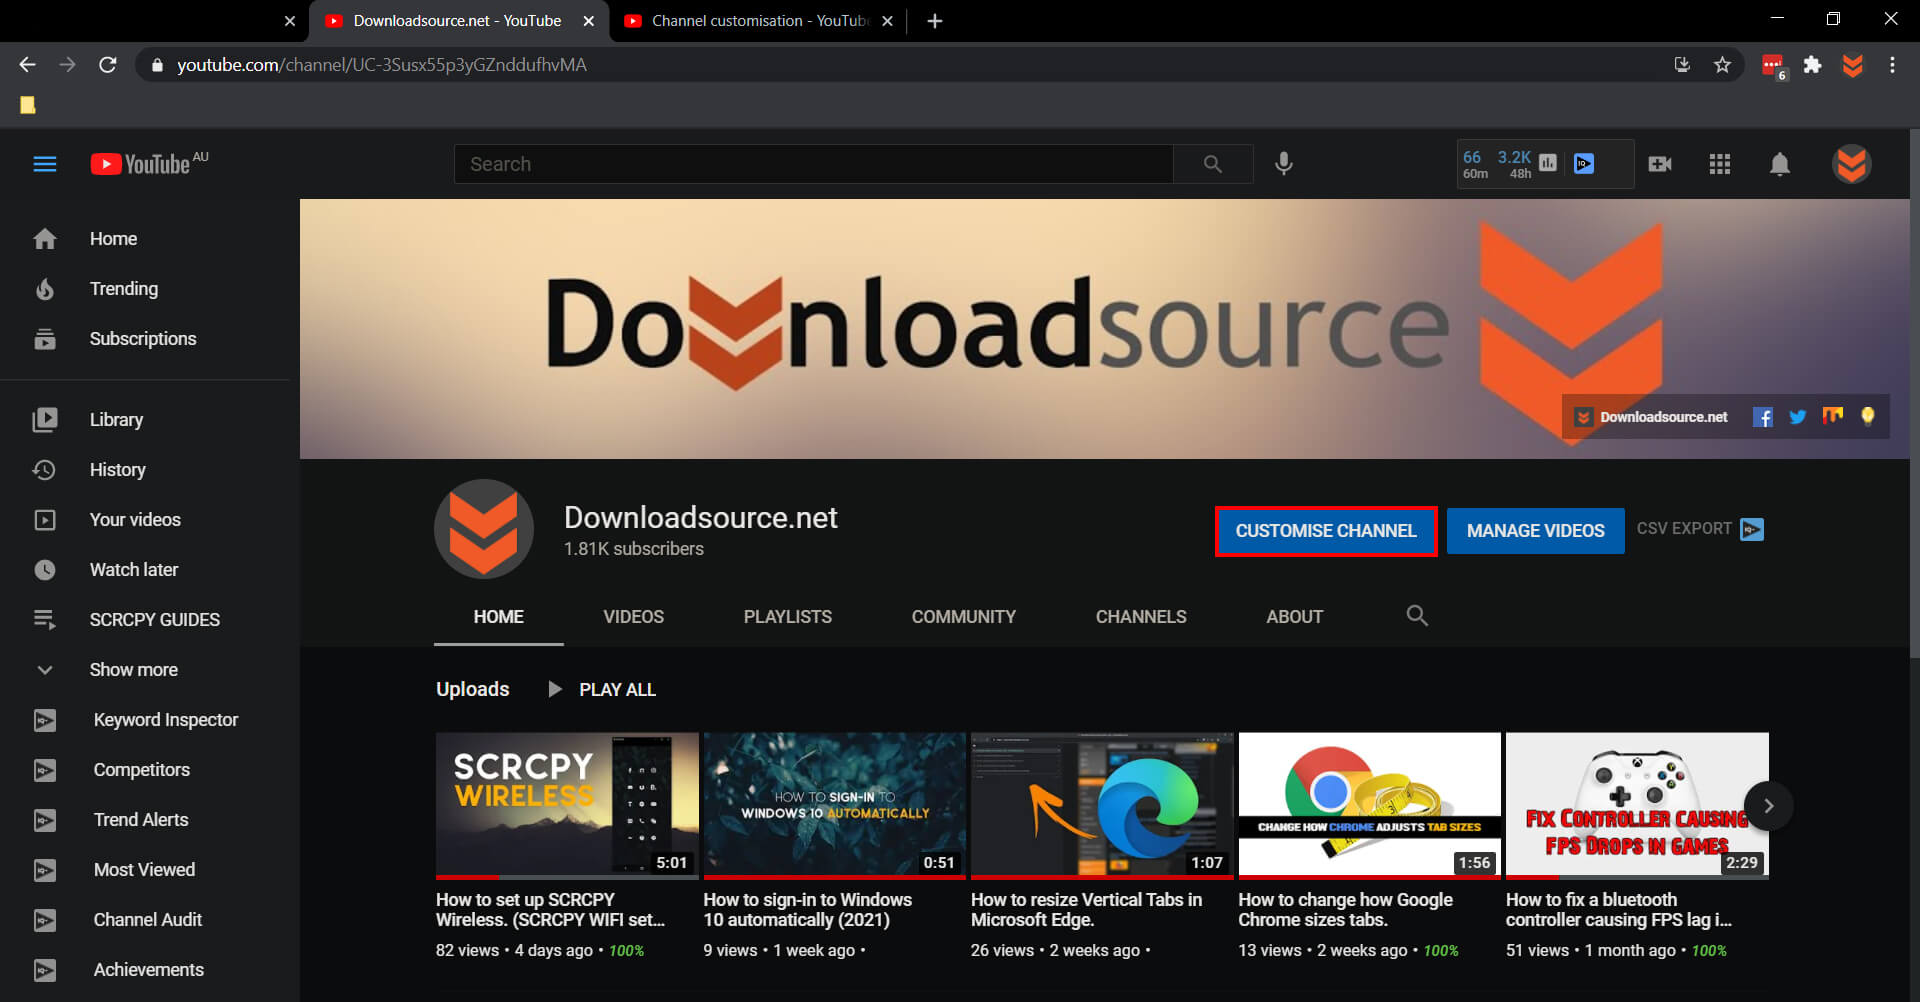Viewport: 1920px width, 1002px height.
Task: Open Twitter link on channel banner
Action: click(x=1798, y=417)
